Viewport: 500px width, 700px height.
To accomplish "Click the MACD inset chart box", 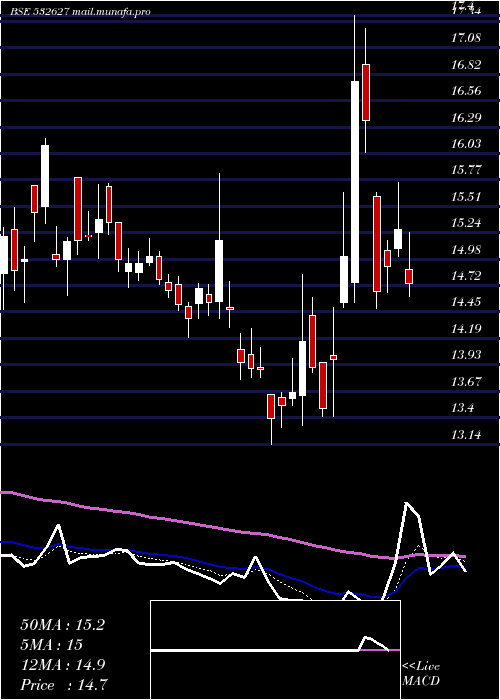I will (x=275, y=650).
